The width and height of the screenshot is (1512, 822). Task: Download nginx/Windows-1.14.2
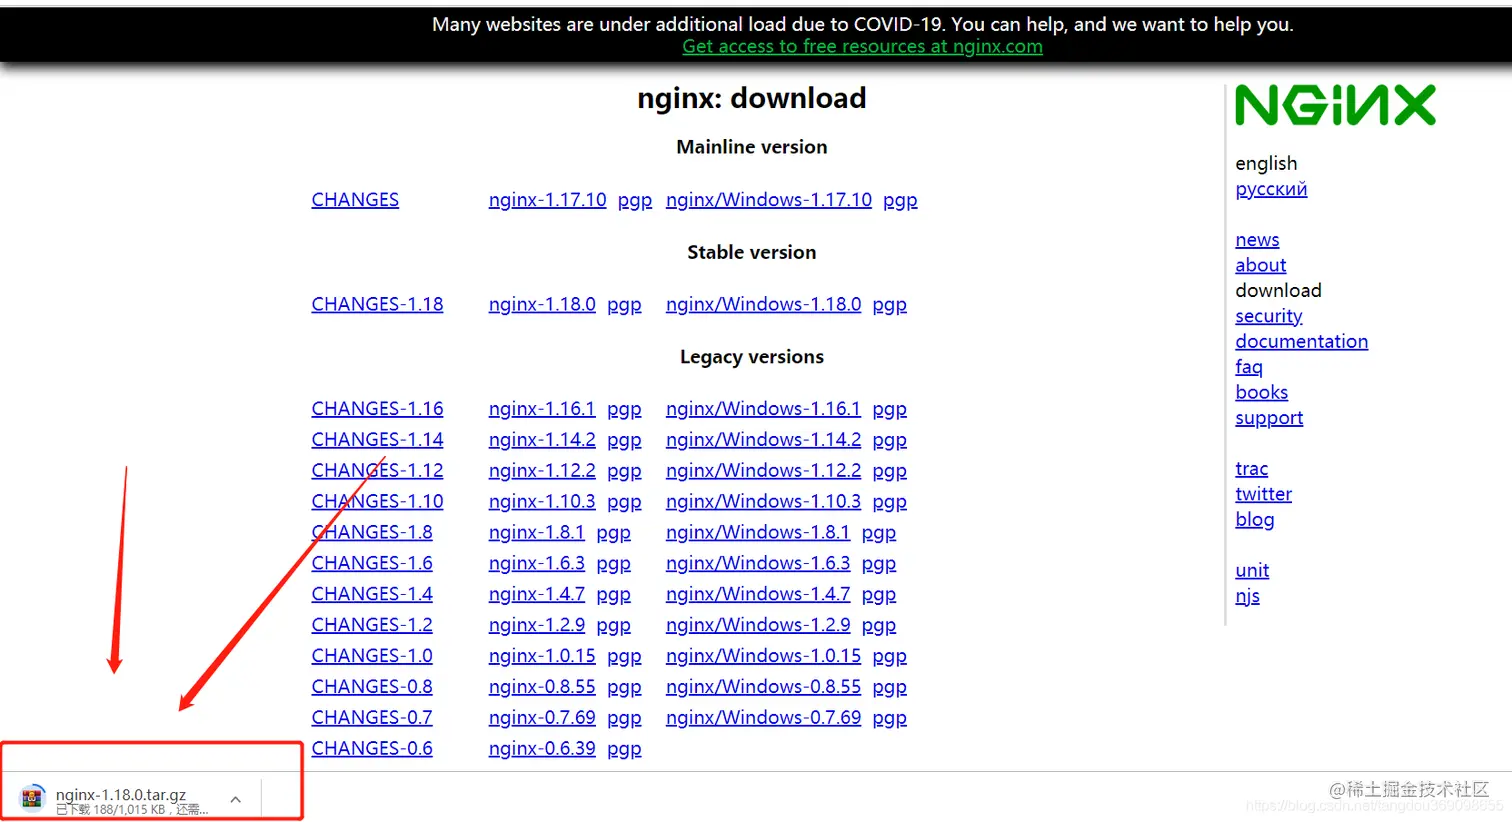click(763, 440)
